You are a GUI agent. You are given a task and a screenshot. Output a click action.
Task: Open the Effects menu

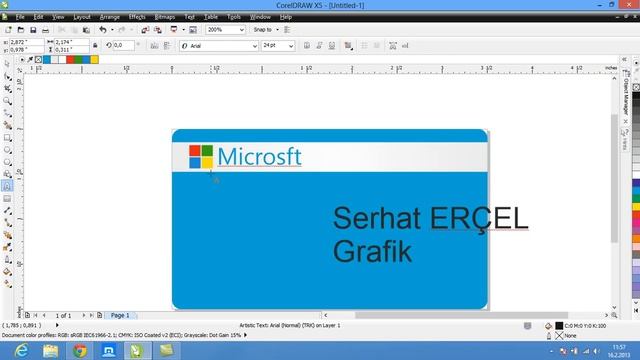[x=137, y=17]
